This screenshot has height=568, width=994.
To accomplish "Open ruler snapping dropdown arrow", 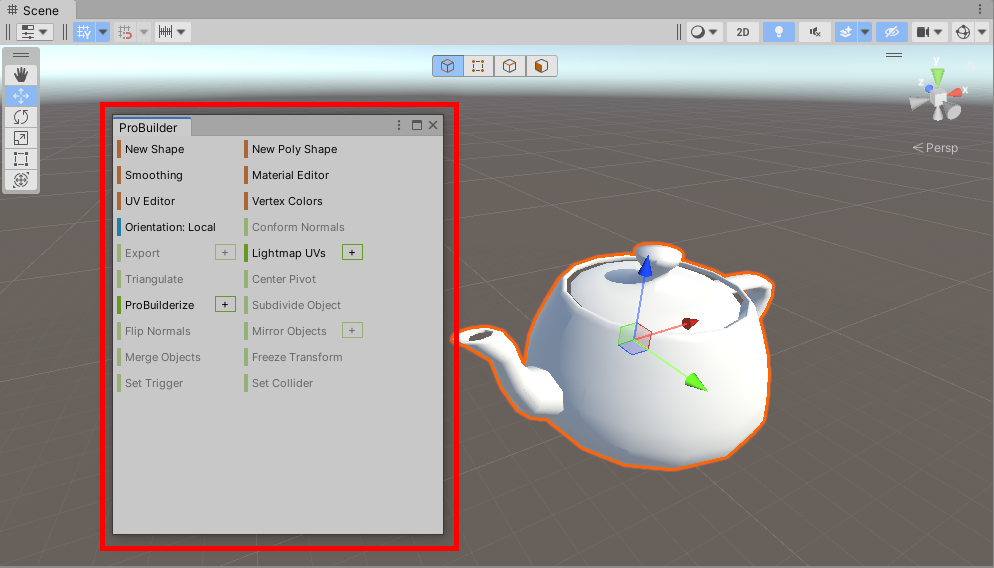I will point(181,32).
